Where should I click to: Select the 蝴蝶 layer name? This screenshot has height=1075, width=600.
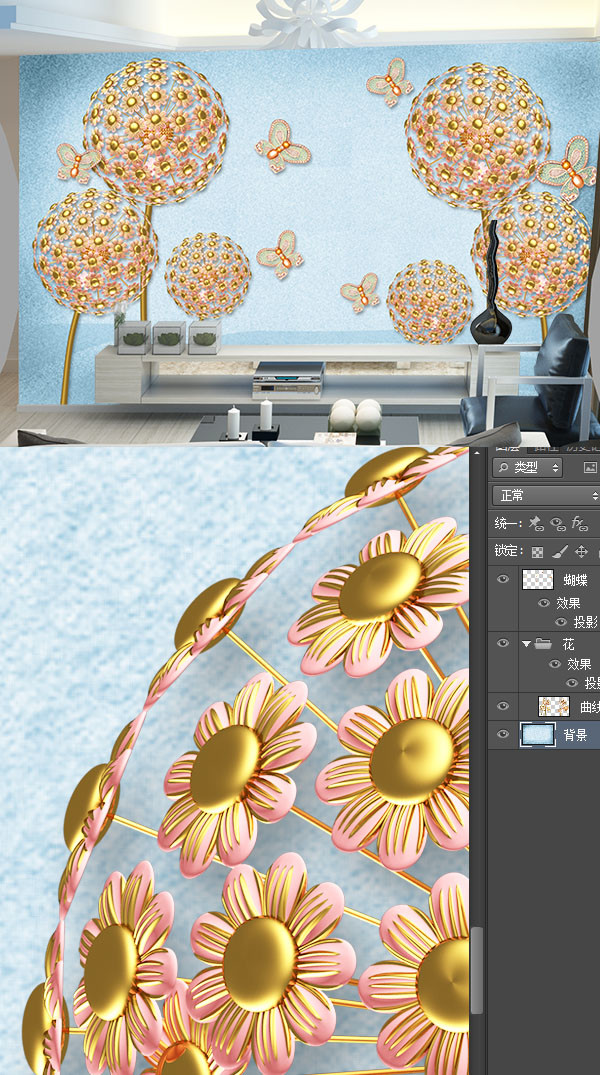[x=575, y=580]
